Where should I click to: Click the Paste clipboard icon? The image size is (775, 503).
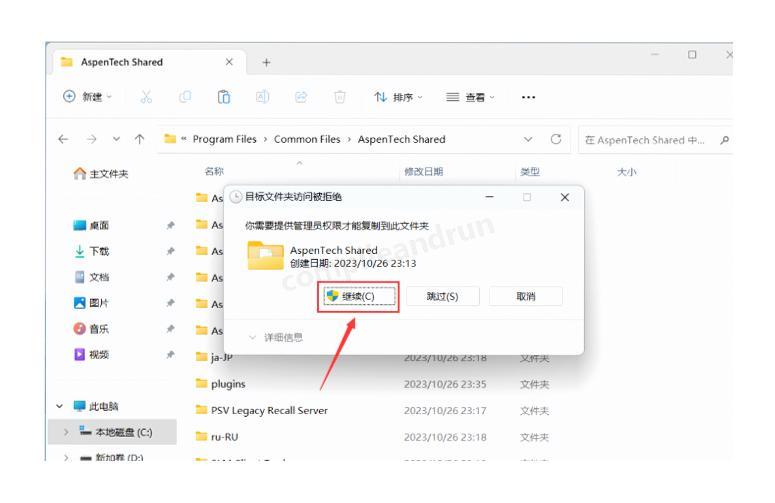point(223,97)
